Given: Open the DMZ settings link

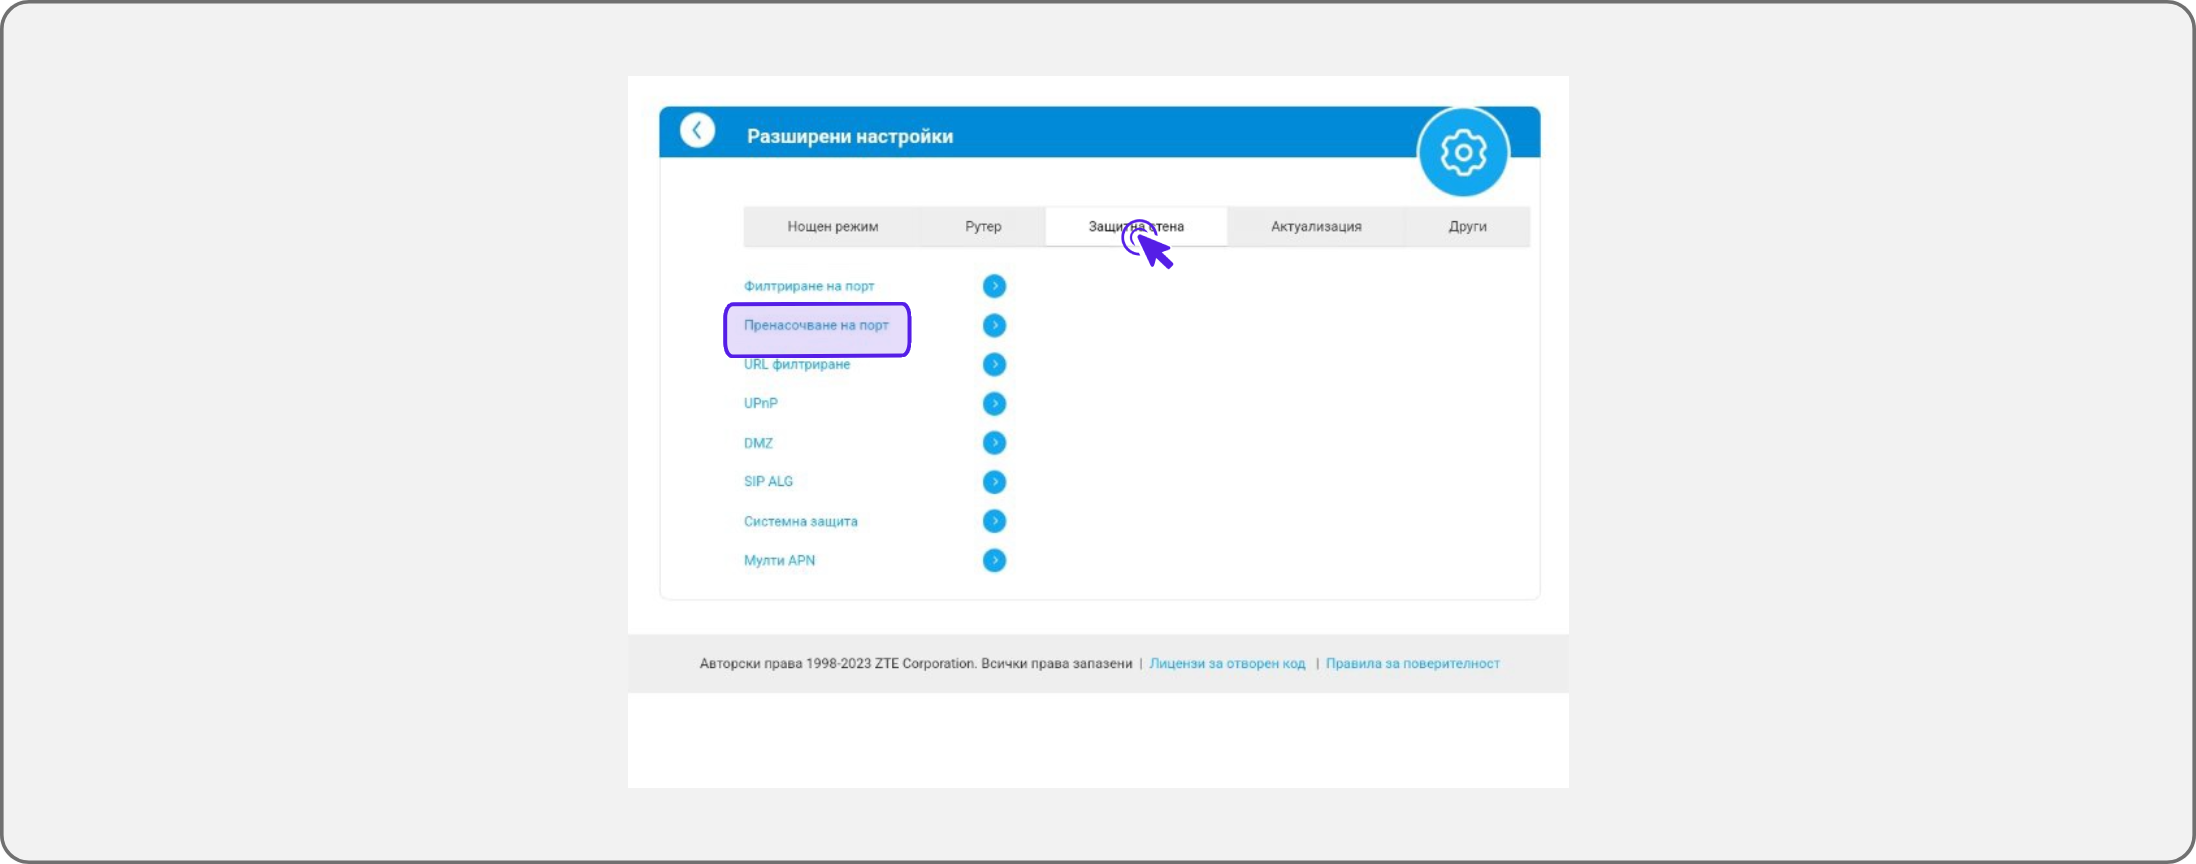Looking at the screenshot, I should click(x=758, y=443).
